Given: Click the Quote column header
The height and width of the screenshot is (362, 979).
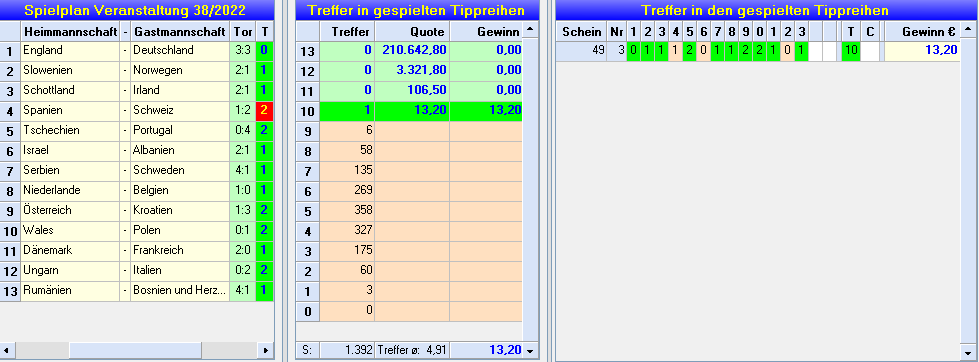Looking at the screenshot, I should pos(412,31).
